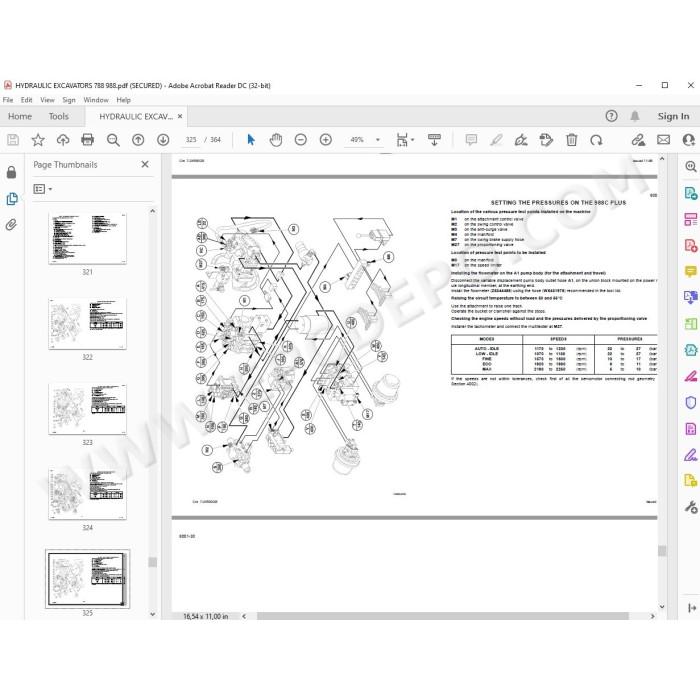Expand the thumbnail options menu
Image resolution: width=700 pixels, height=700 pixels.
coord(43,189)
